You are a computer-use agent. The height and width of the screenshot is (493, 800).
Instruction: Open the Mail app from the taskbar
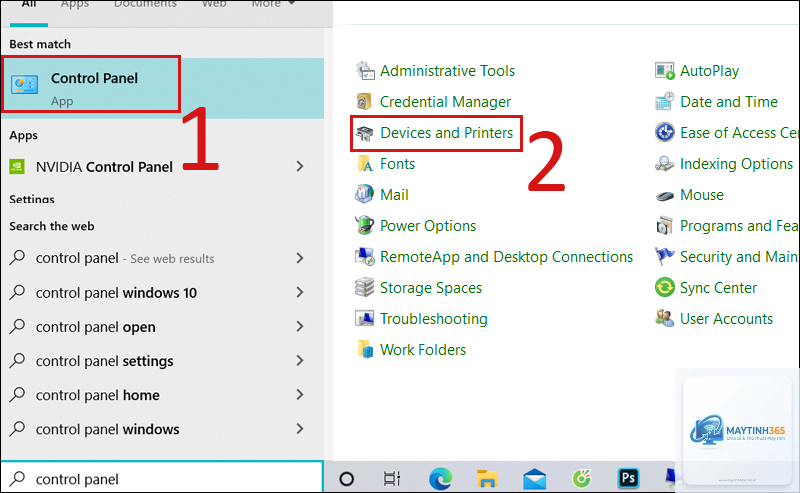click(534, 479)
